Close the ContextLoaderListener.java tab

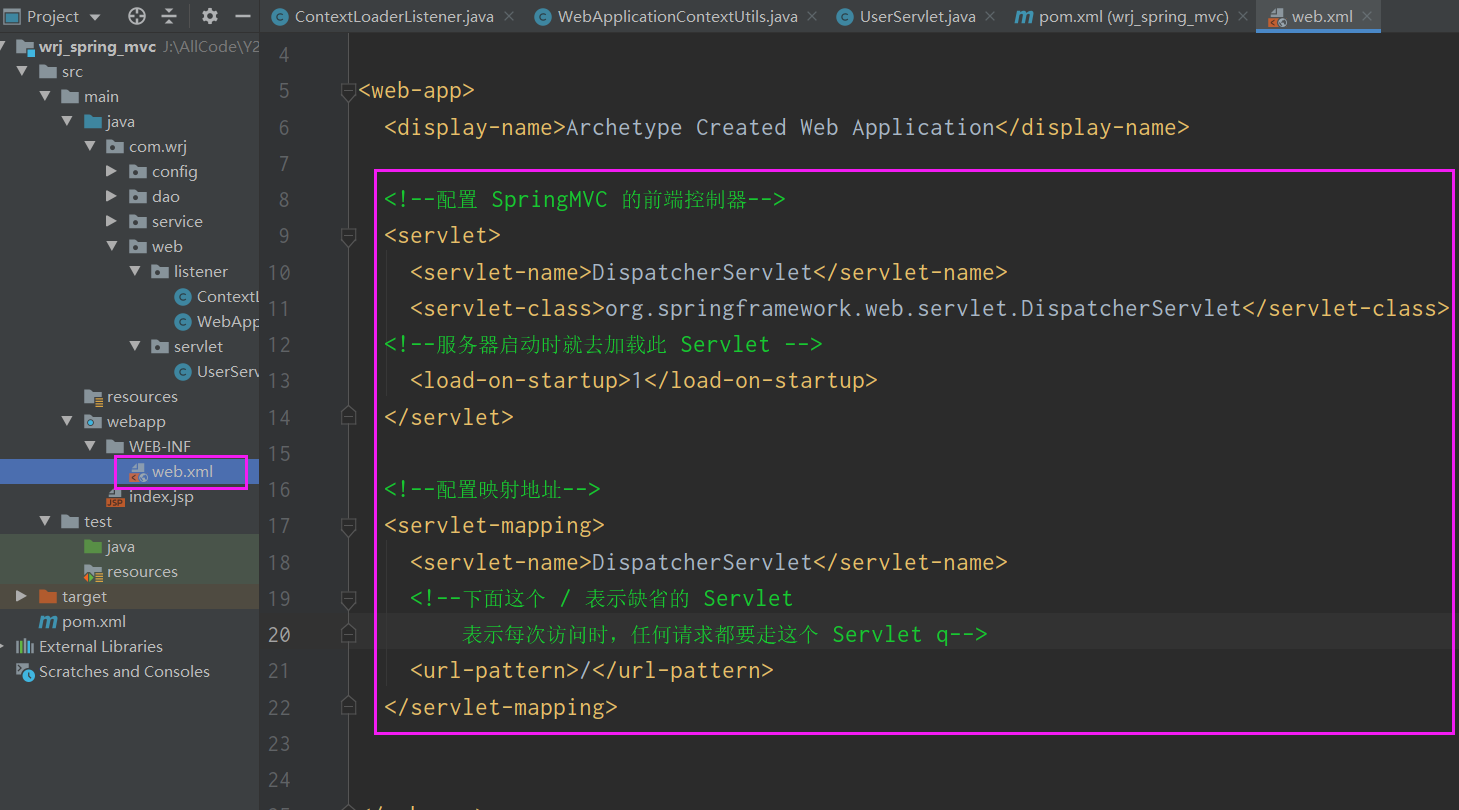[509, 16]
